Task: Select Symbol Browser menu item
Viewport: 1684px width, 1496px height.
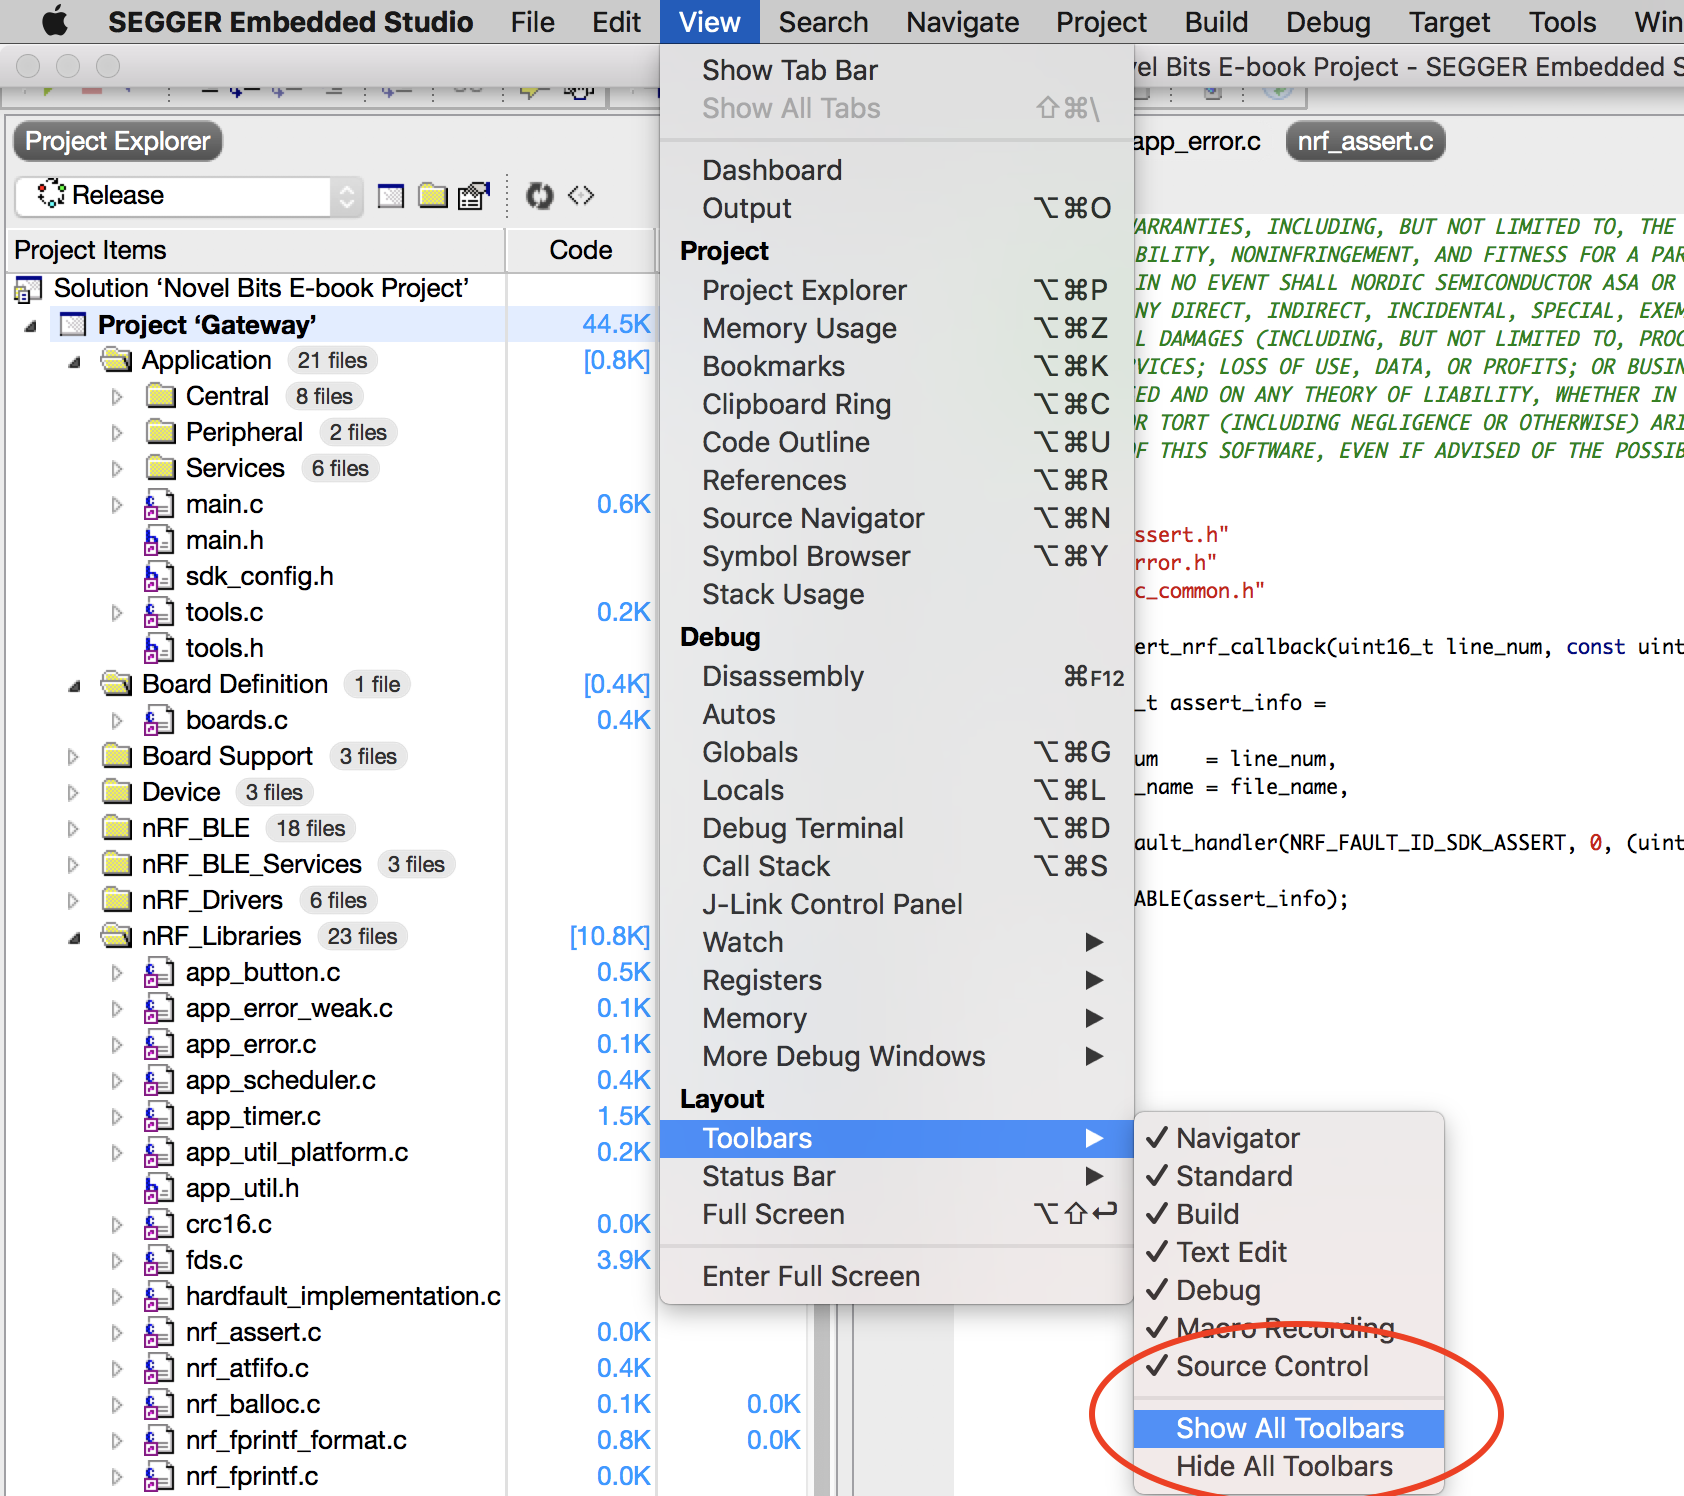Action: tap(896, 556)
